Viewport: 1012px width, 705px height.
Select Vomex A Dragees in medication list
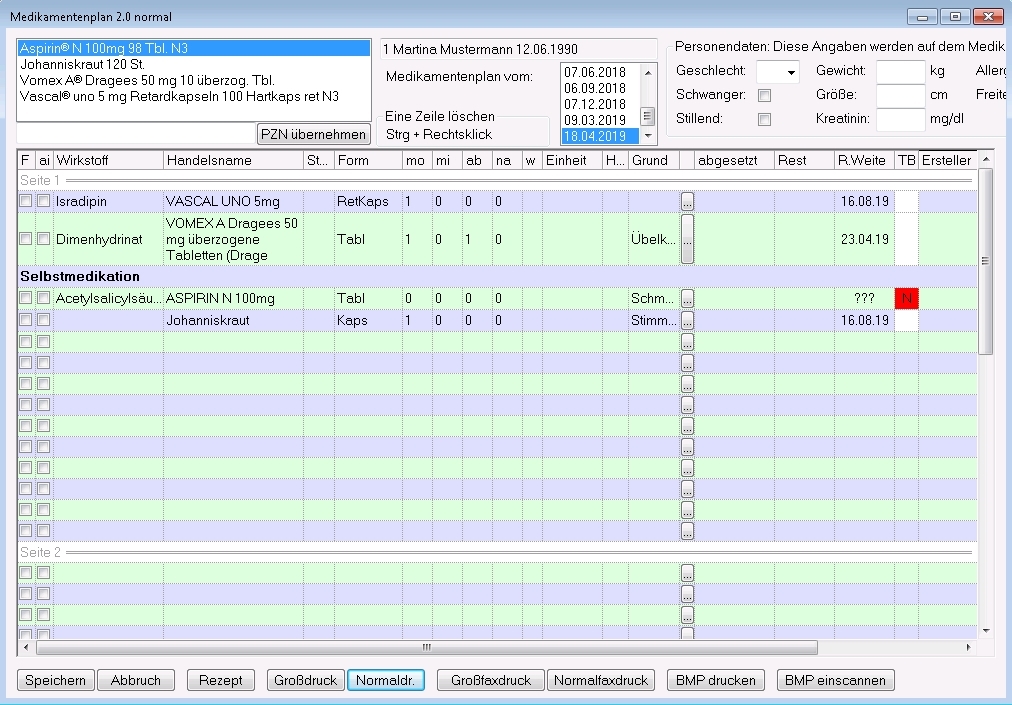click(194, 81)
